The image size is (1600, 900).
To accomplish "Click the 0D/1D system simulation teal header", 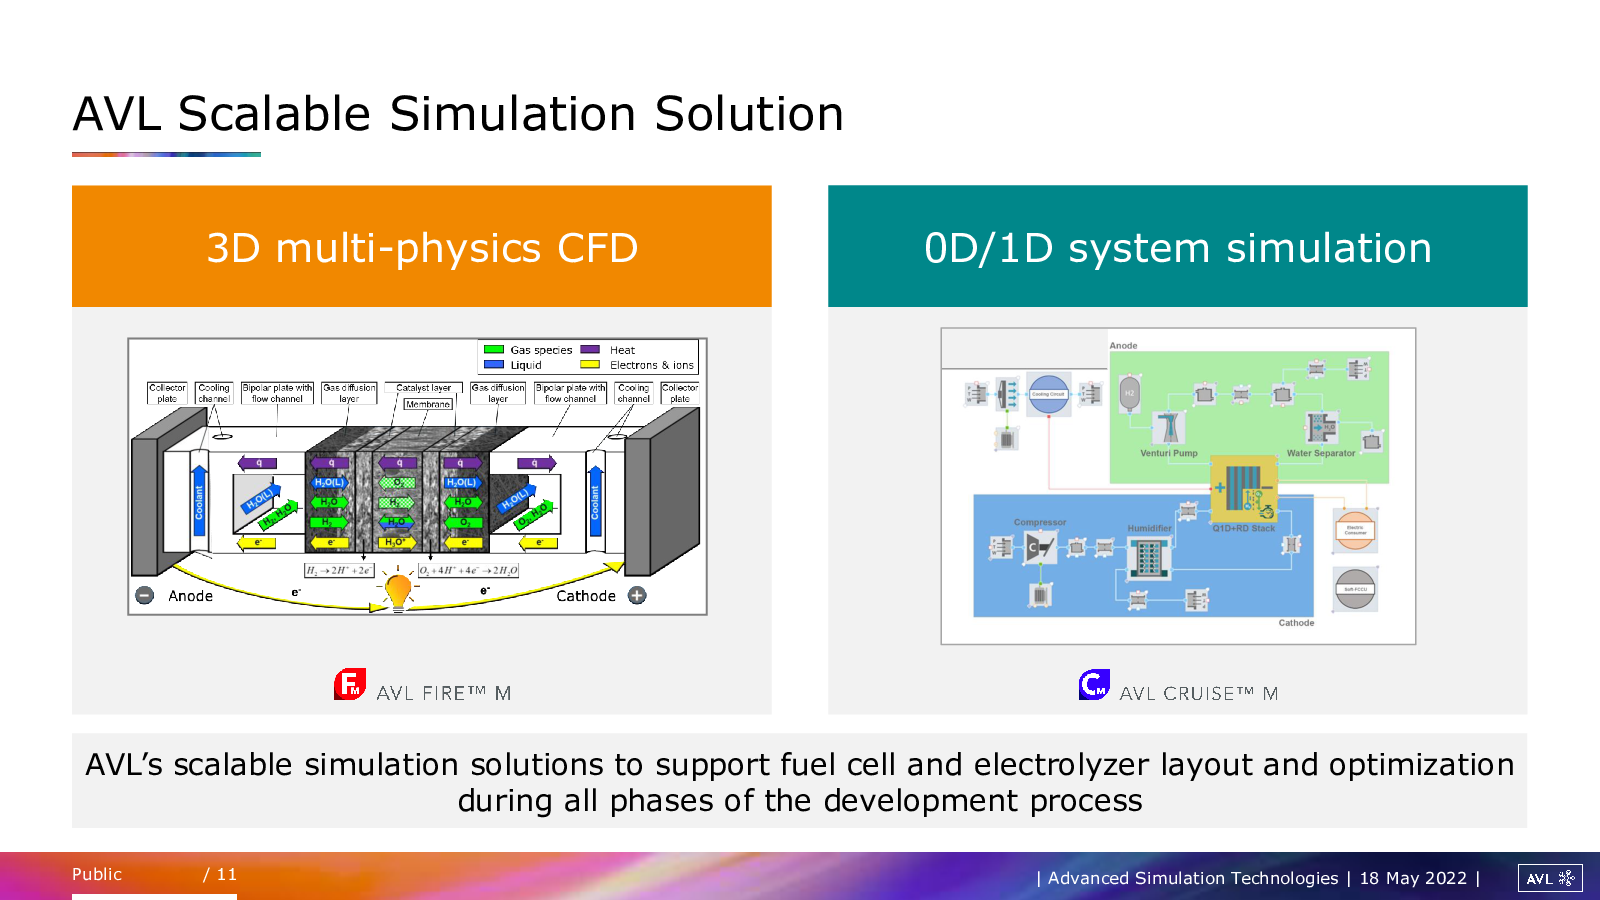I will click(1177, 246).
